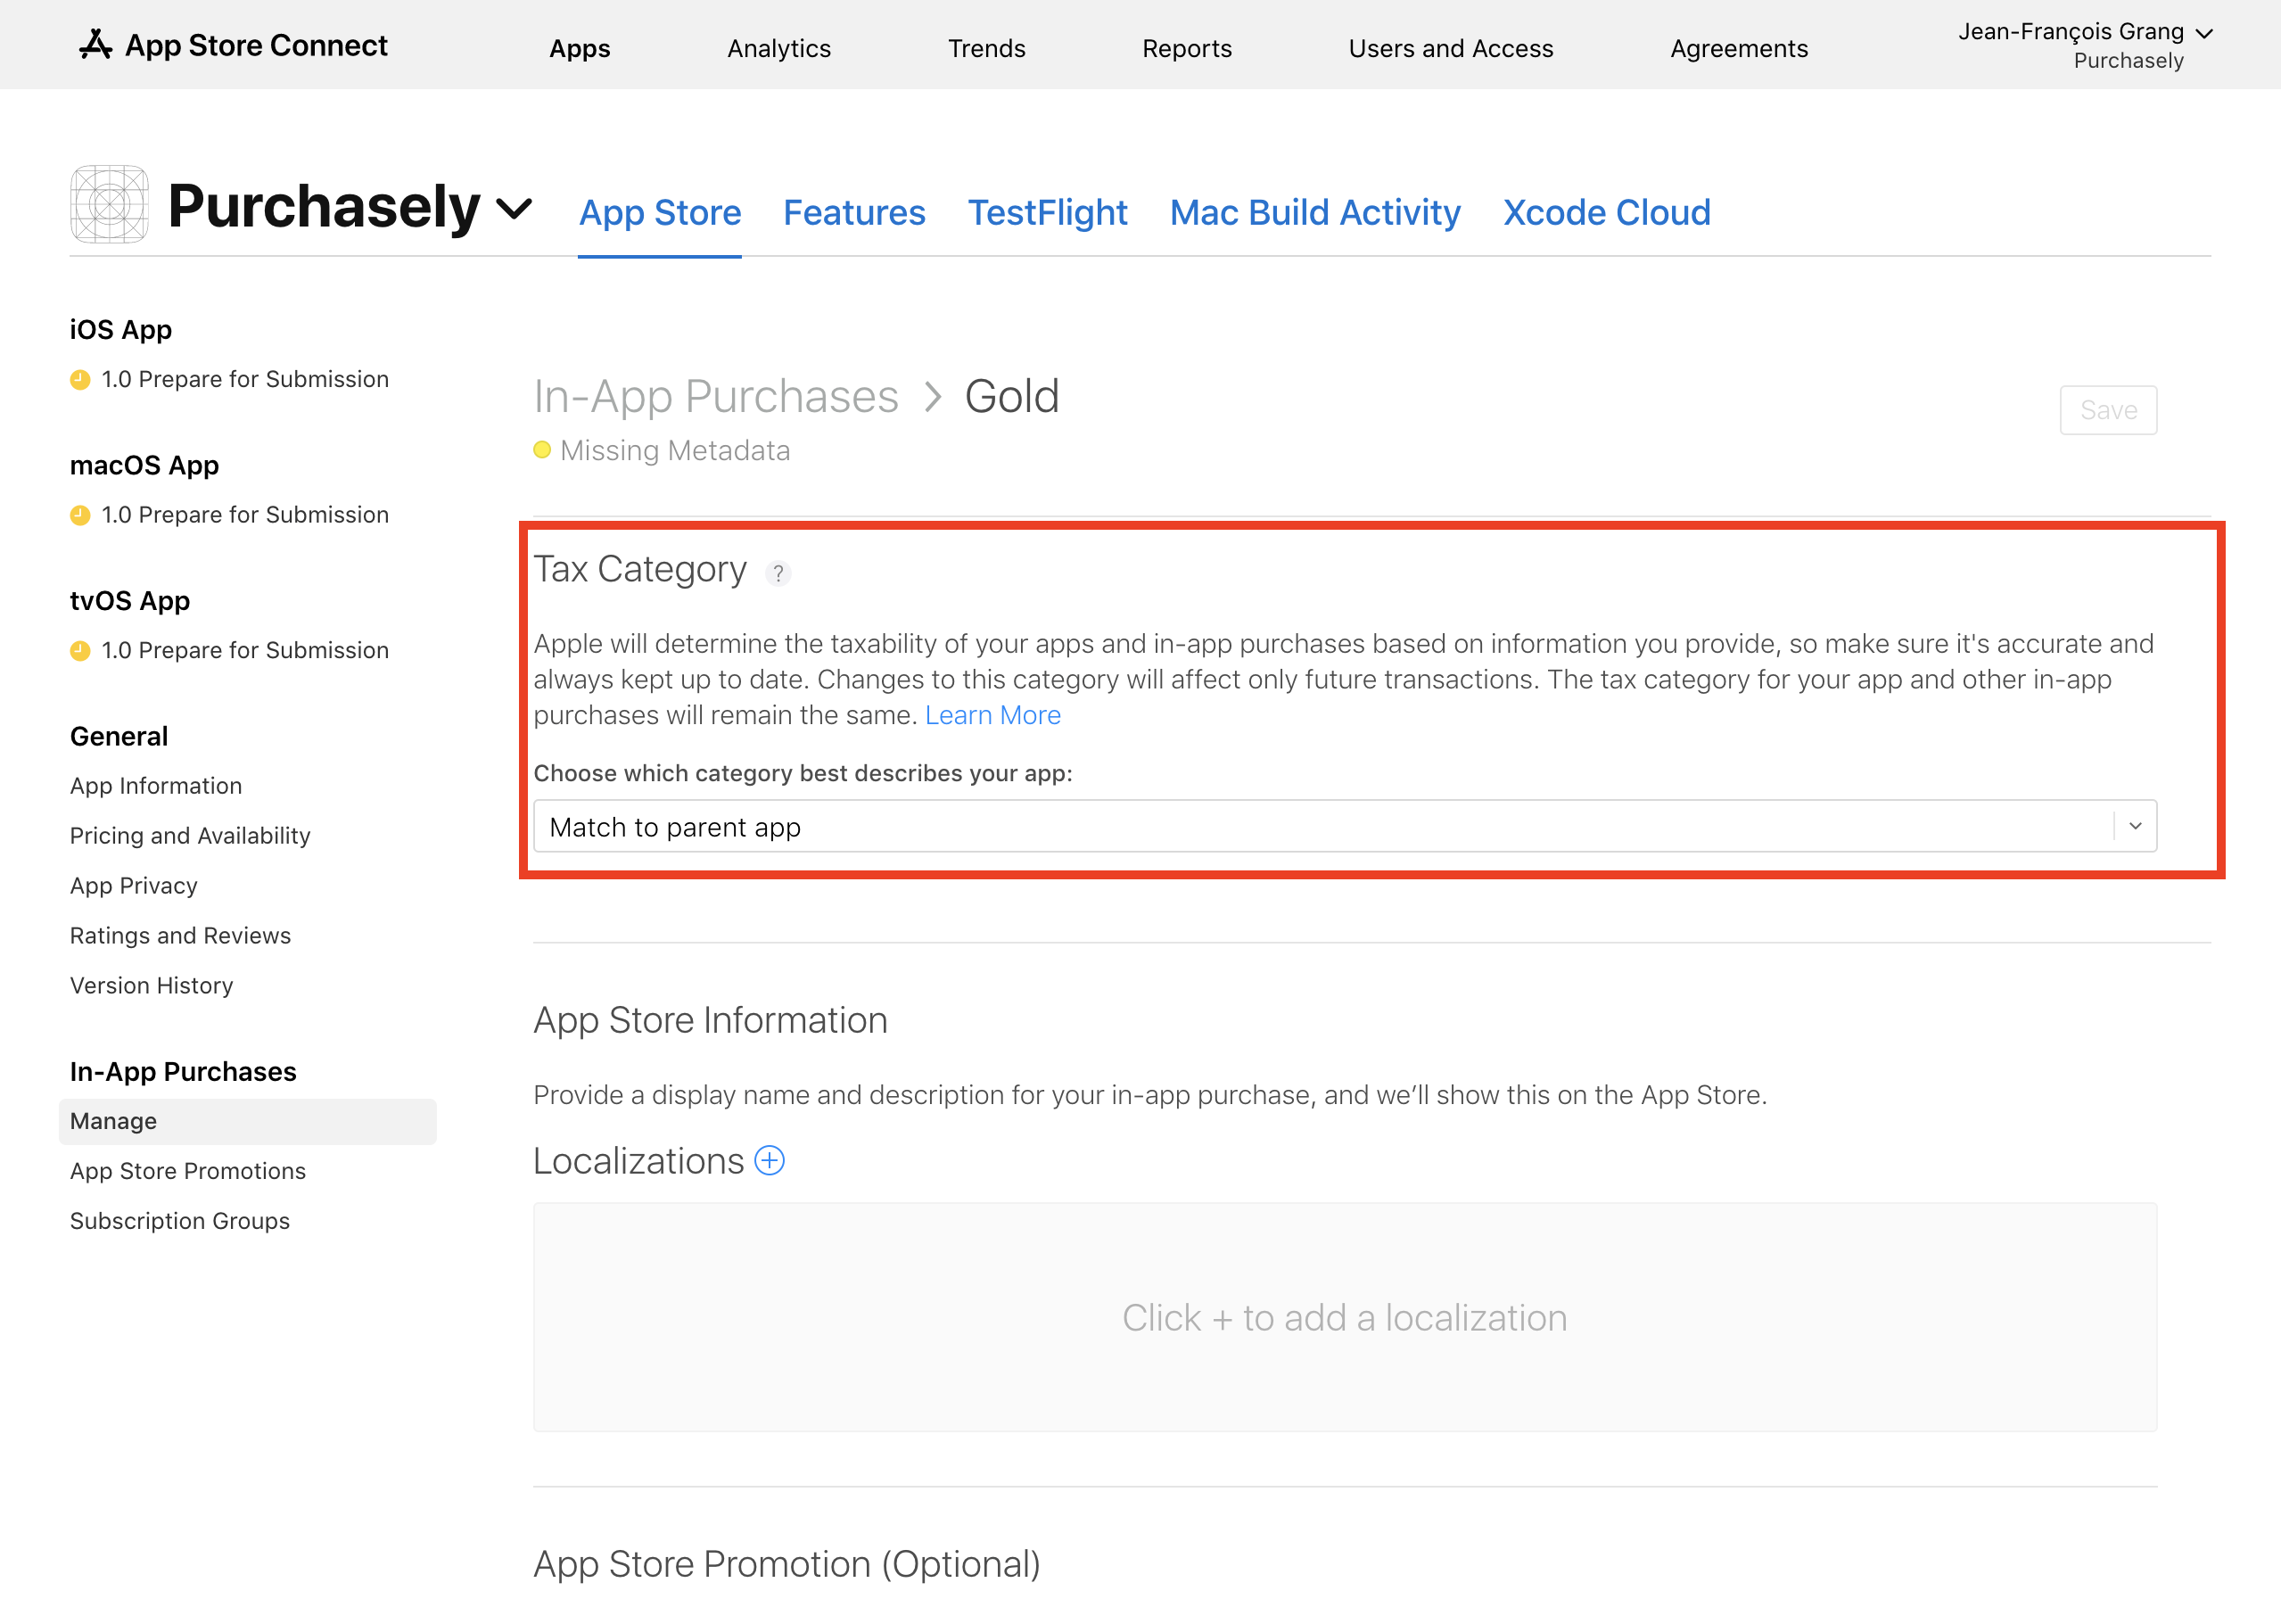Open App Store Promotions in the sidebar
This screenshot has height=1624, width=2281.
[188, 1172]
